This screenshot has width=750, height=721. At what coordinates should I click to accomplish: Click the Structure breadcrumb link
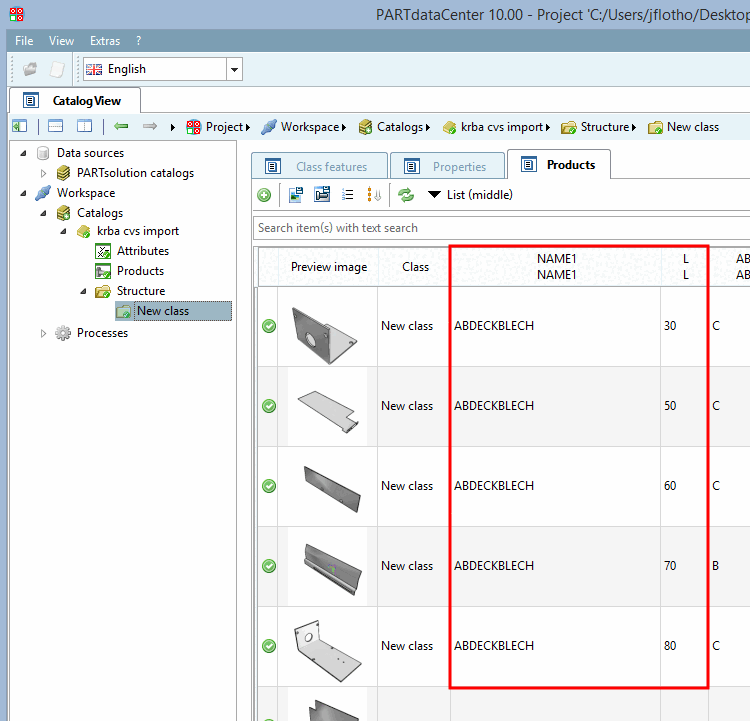click(x=605, y=127)
